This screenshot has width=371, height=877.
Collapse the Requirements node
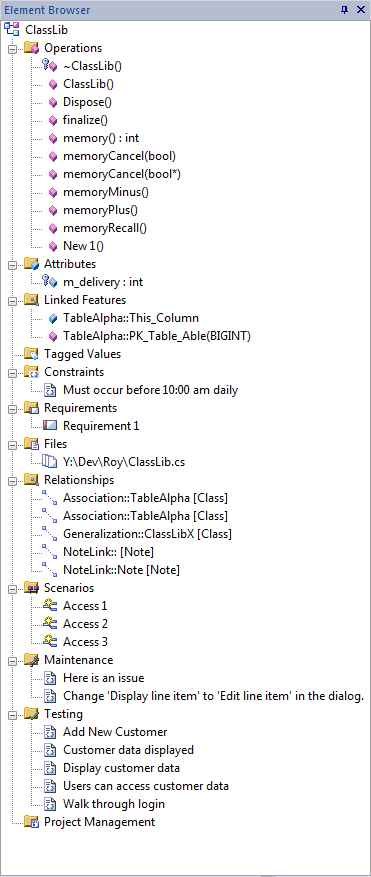point(12,408)
